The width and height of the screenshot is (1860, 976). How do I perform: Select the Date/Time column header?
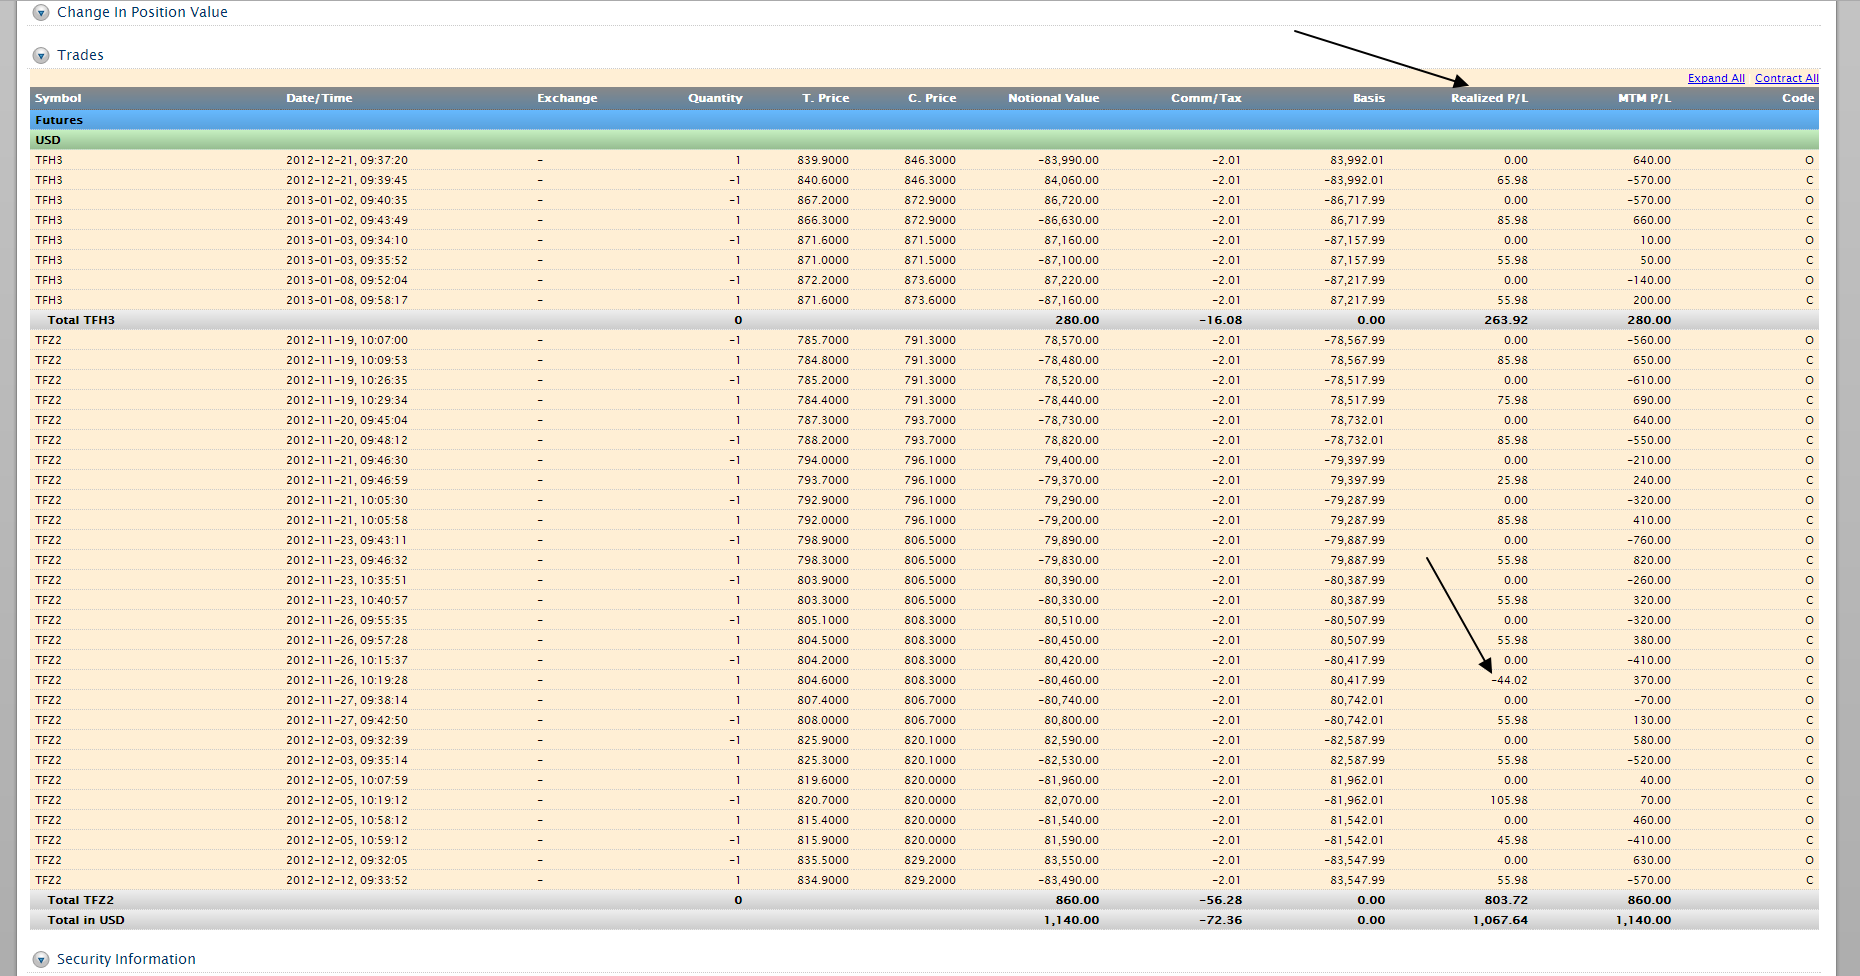click(319, 98)
